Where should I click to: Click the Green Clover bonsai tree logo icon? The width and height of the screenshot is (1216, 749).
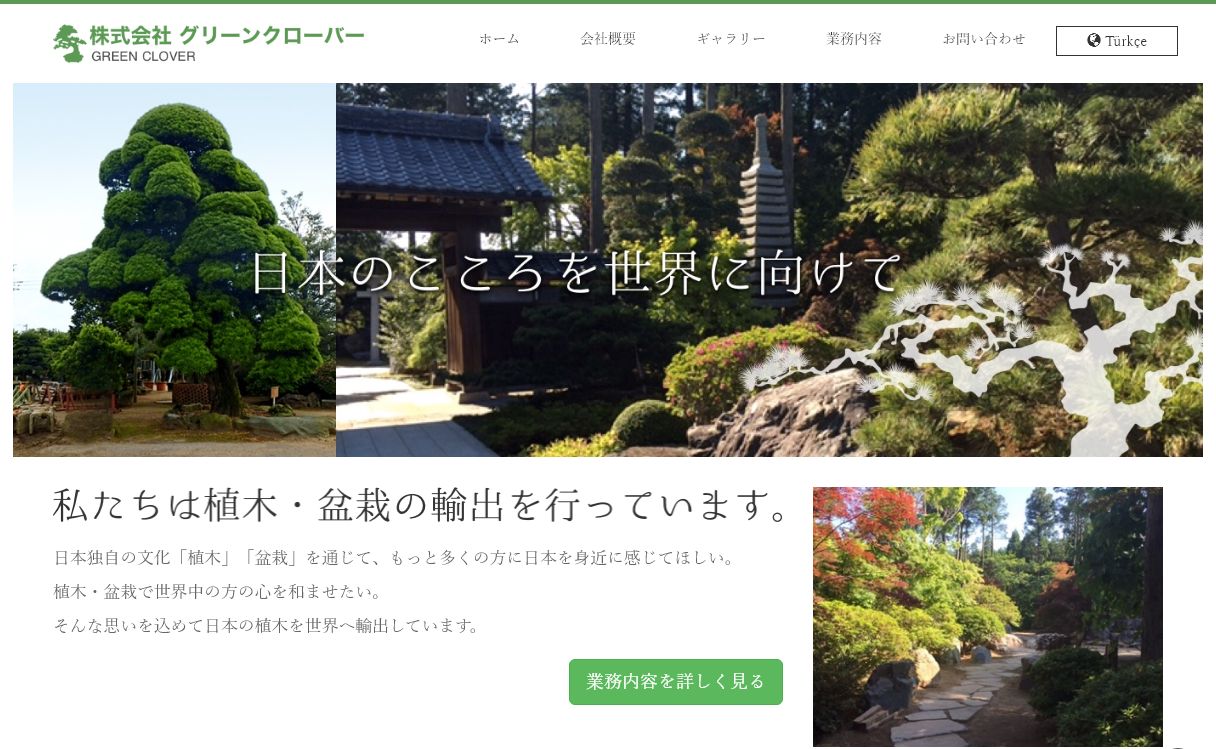click(x=70, y=43)
